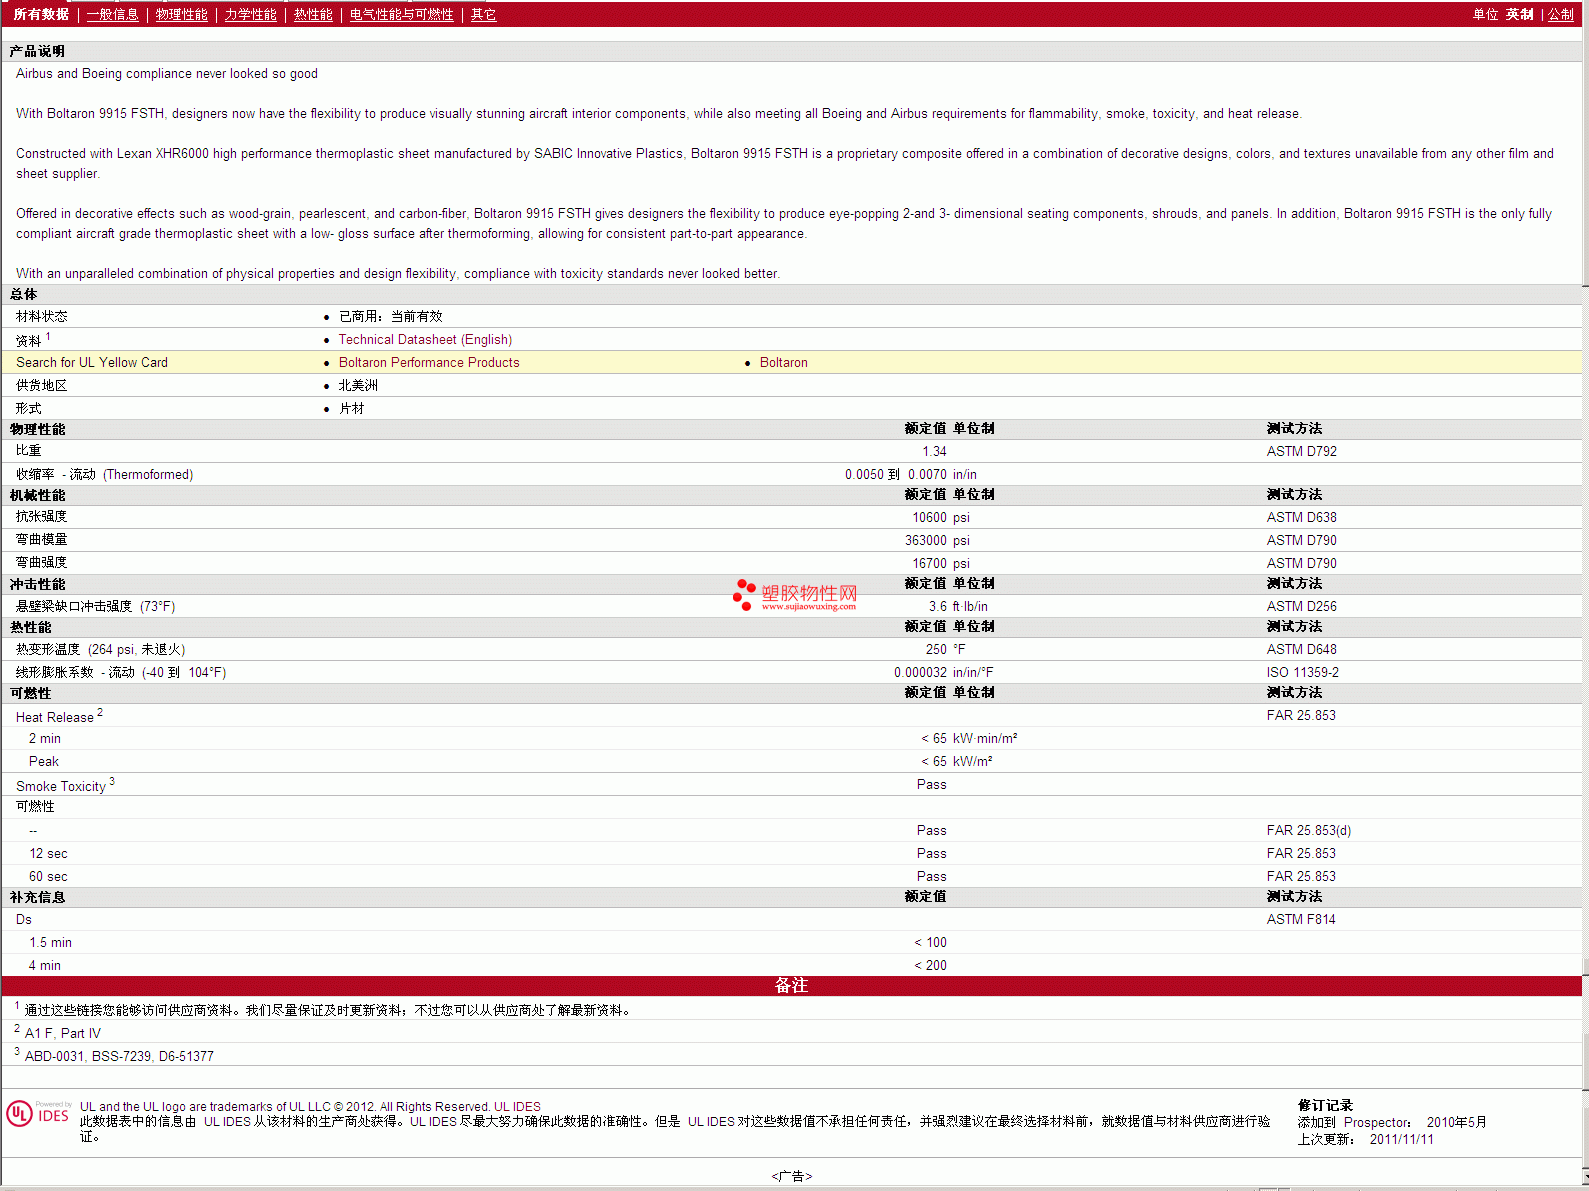
Task: Click the 悬壁梁缺口冲击强度 row label
Action: coord(95,607)
